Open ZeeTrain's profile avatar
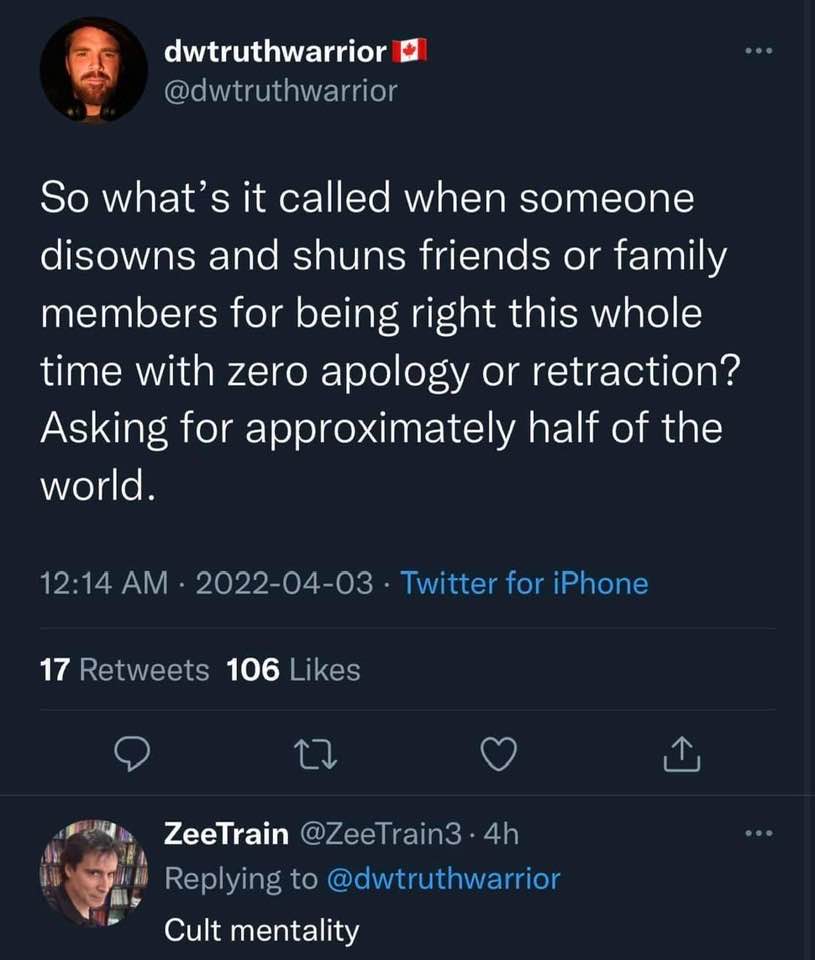The height and width of the screenshot is (960, 815). pos(93,871)
